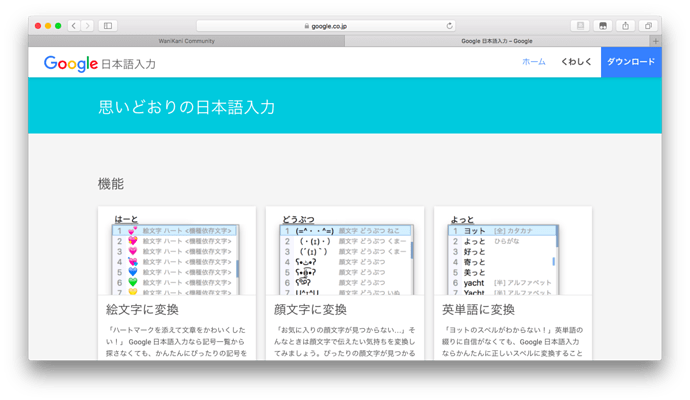Screen dimensions: 690x400
Task: Click the 絵文字に変換 card title
Action: (x=142, y=310)
